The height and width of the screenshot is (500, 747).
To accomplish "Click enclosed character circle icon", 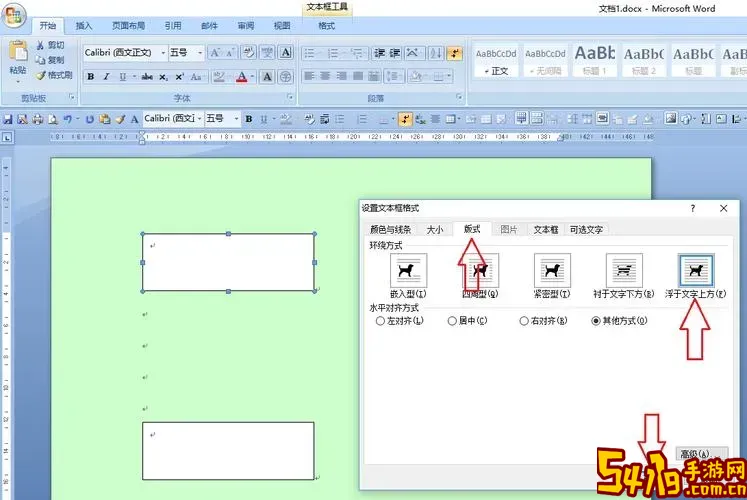I will tap(285, 77).
